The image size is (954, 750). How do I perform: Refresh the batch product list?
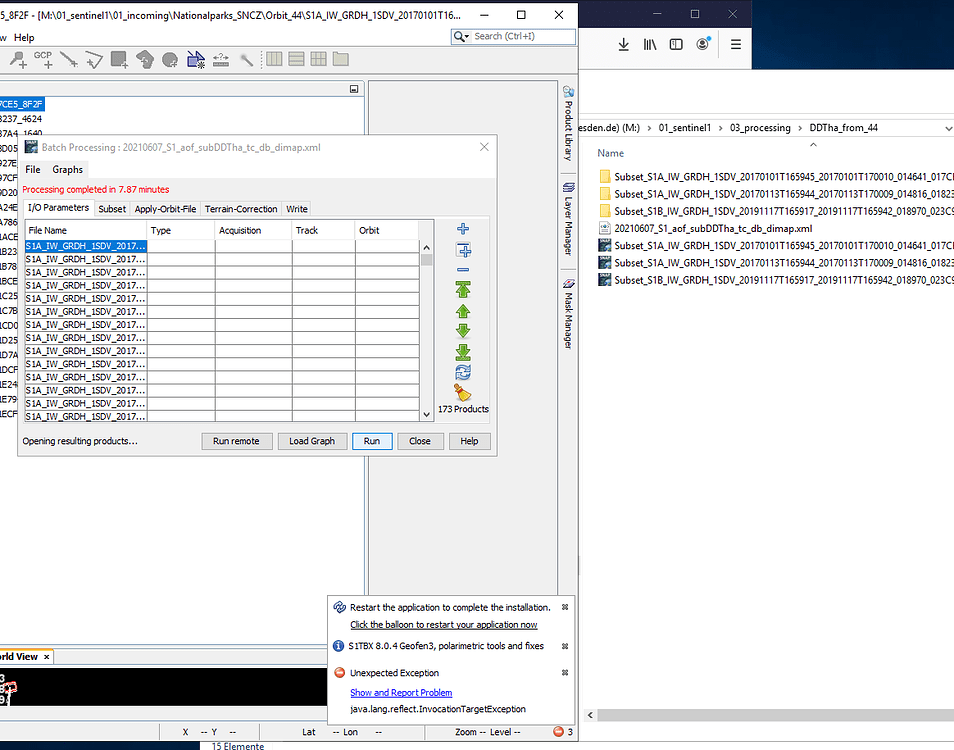(462, 370)
